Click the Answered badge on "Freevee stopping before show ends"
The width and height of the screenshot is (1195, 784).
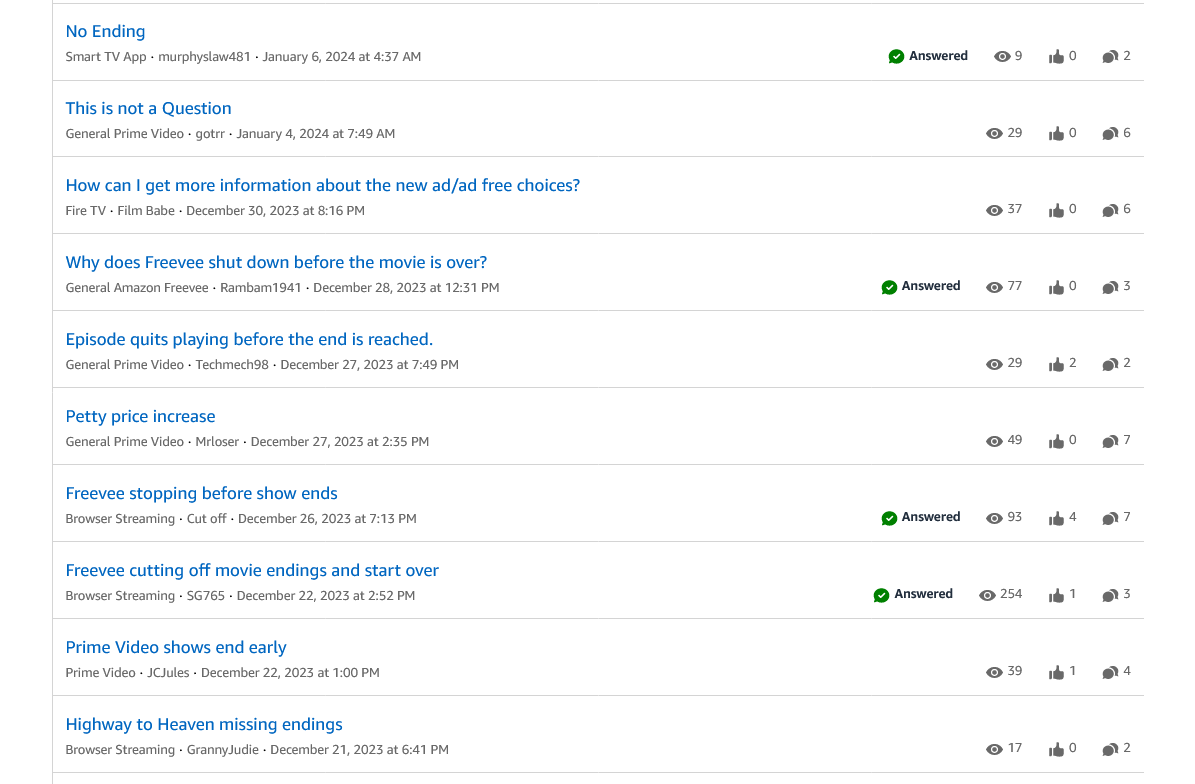coord(920,517)
